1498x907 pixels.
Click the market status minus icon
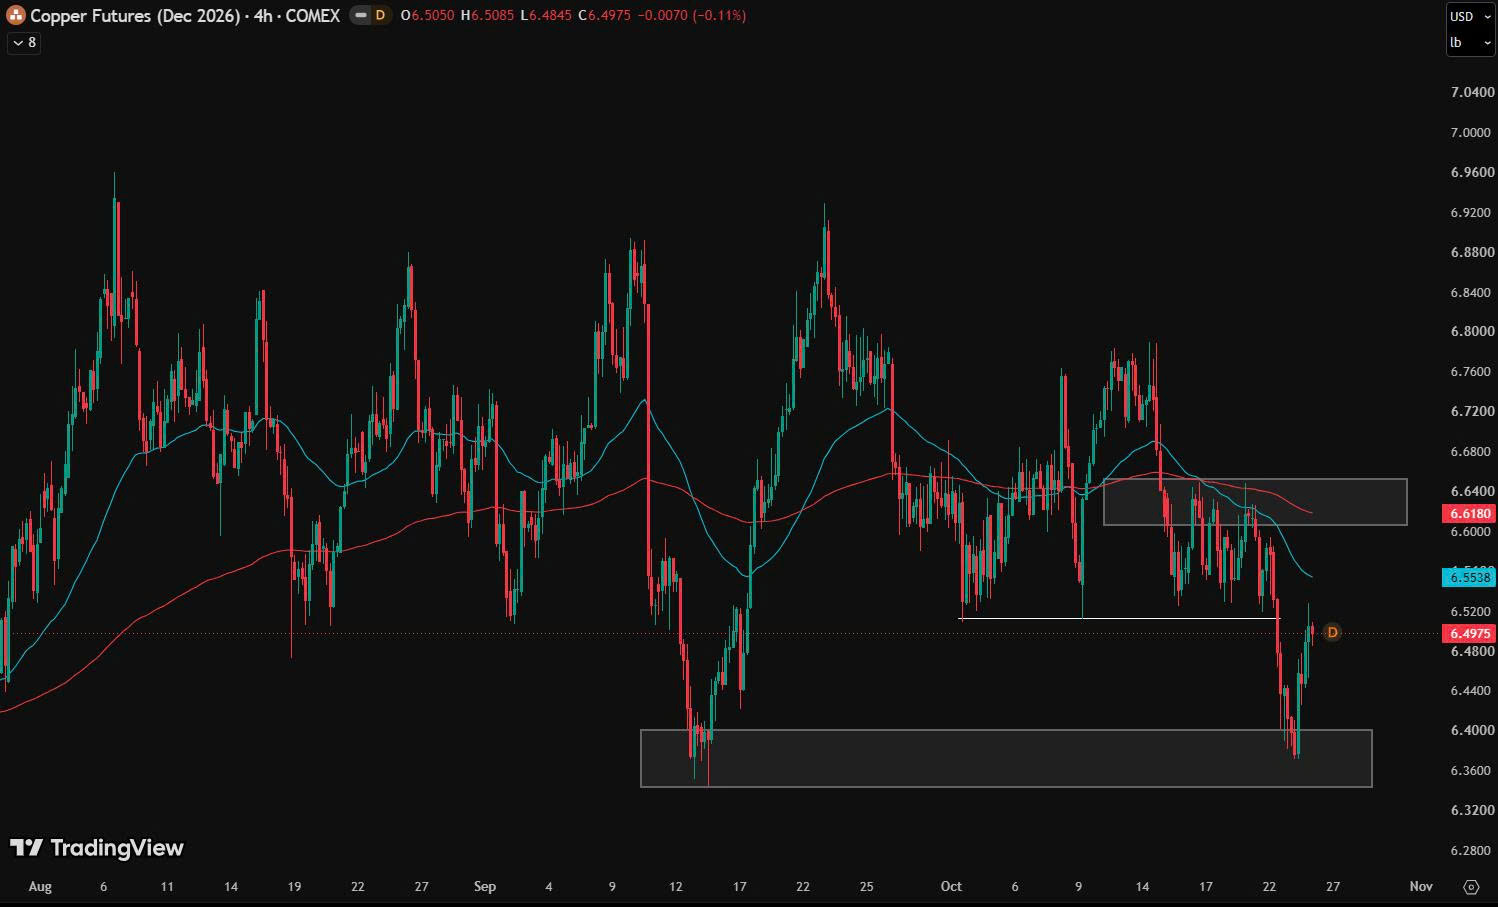[x=361, y=15]
